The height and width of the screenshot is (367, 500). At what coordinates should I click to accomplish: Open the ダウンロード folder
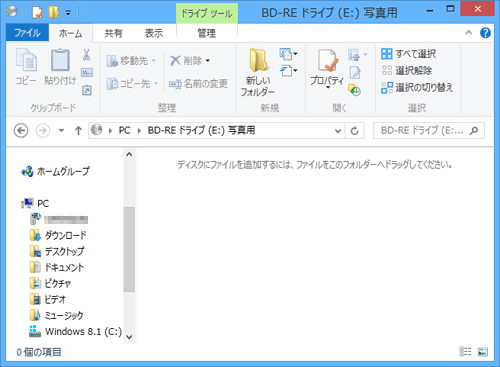point(58,235)
